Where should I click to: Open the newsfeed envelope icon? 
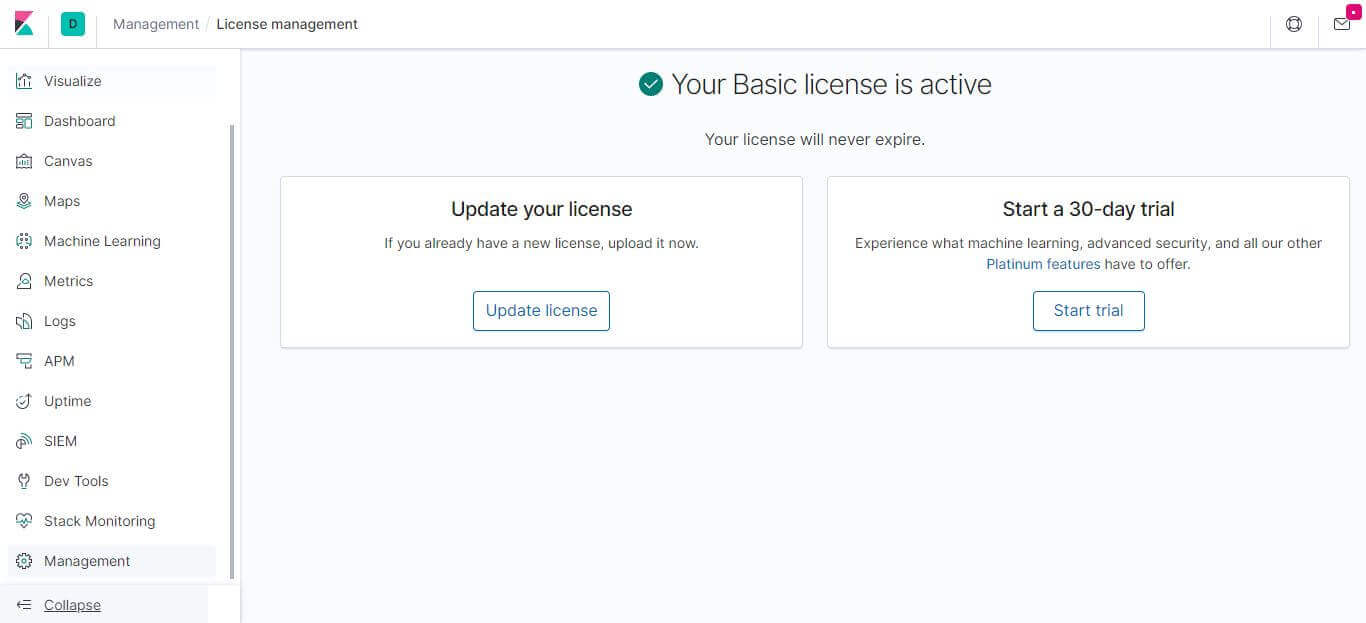pos(1342,26)
